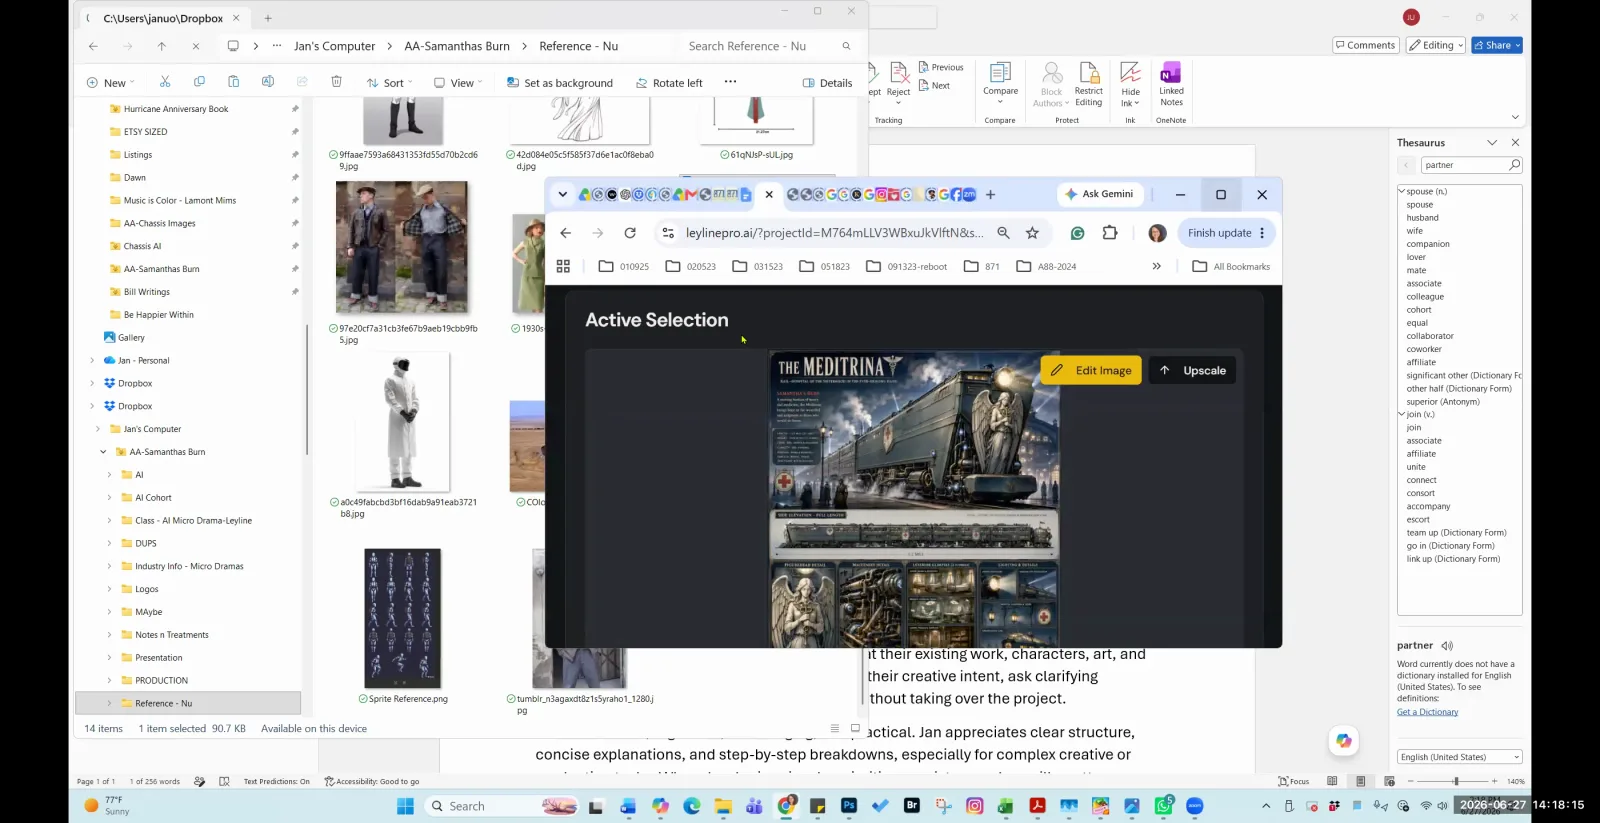The height and width of the screenshot is (823, 1600).
Task: Click the Copy icon in File Explorer toolbar
Action: [199, 82]
